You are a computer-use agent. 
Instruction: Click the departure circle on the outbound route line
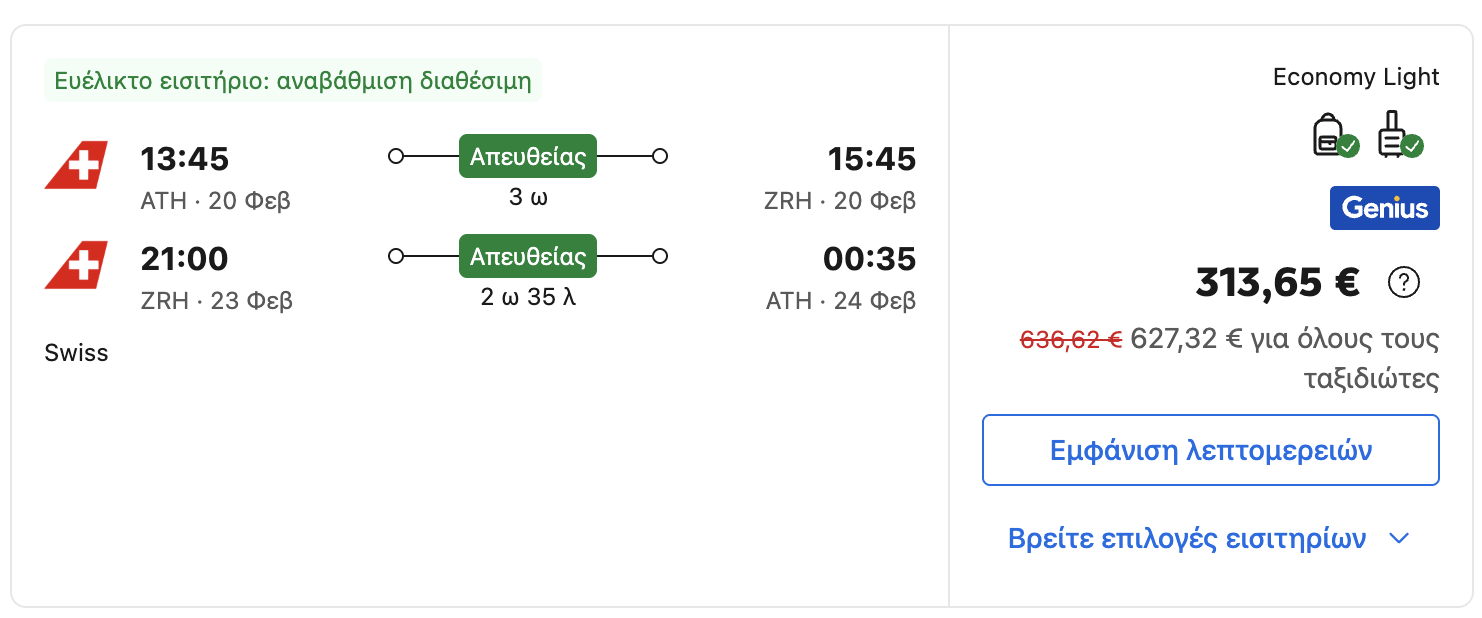(x=396, y=155)
